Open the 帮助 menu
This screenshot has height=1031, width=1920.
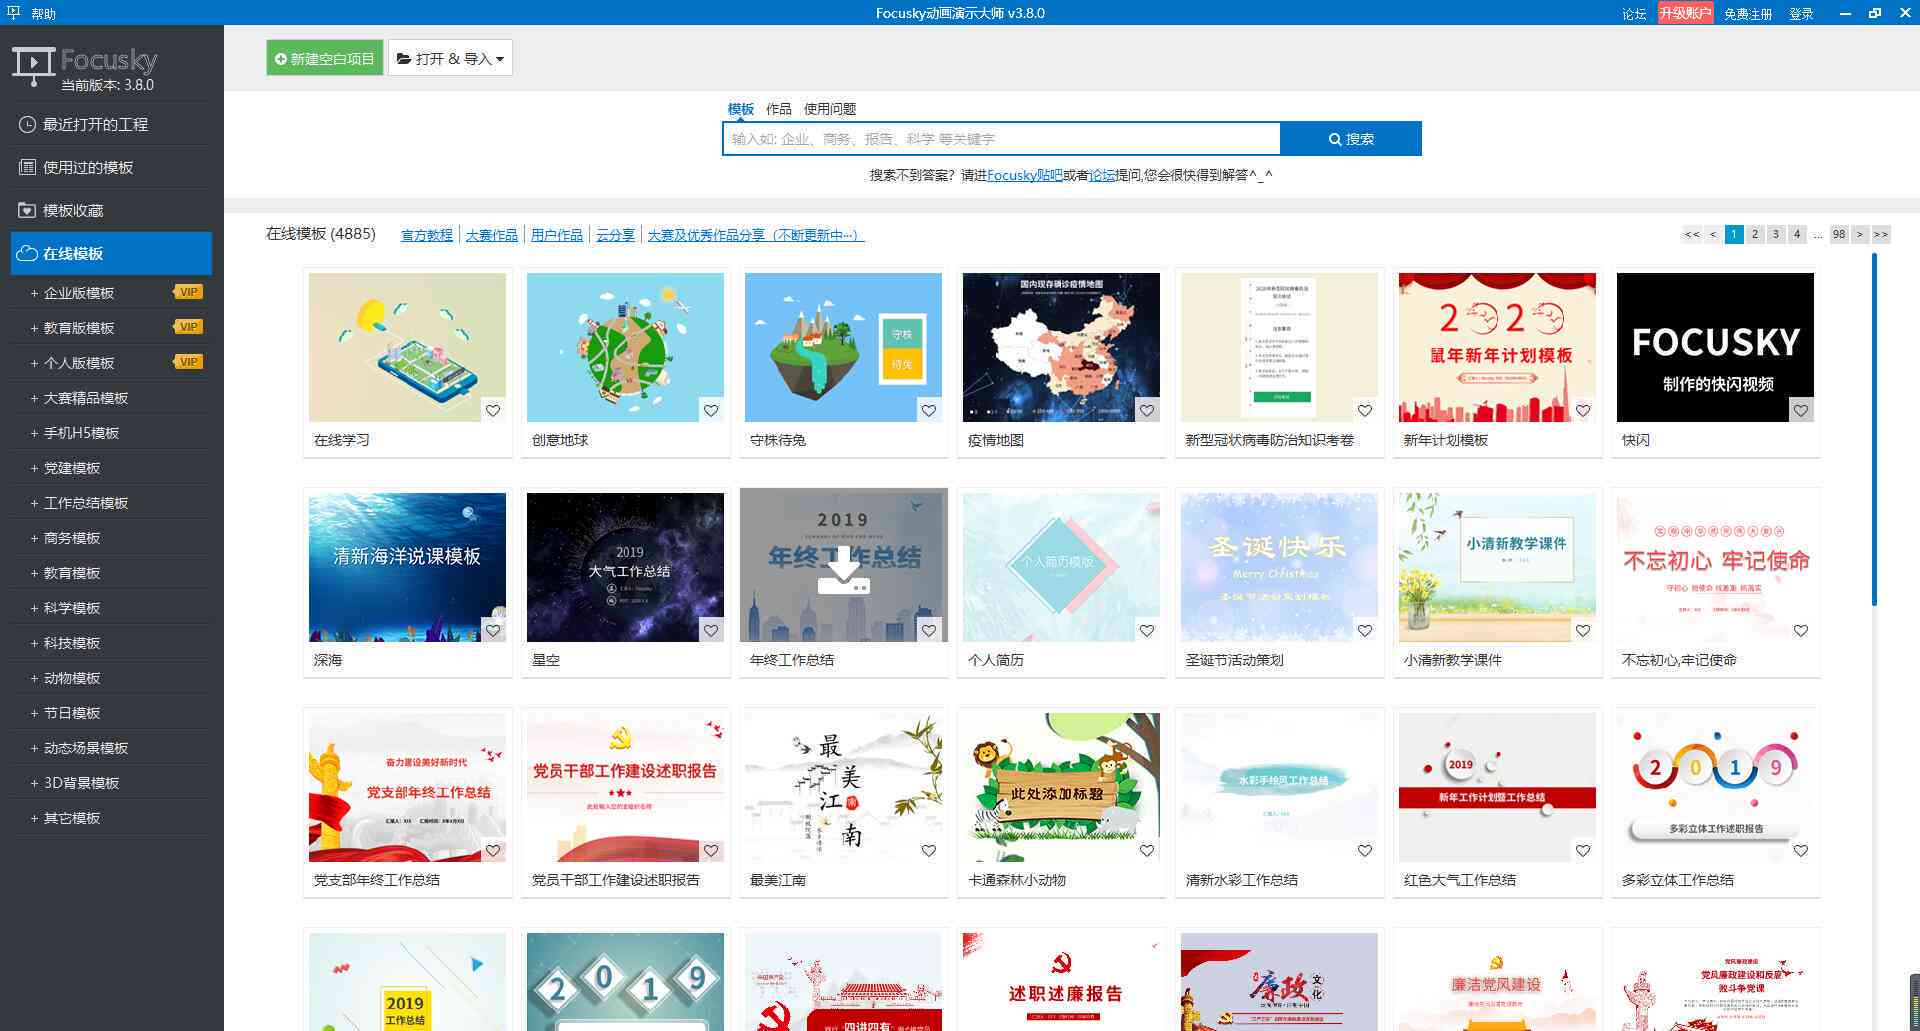click(x=43, y=13)
